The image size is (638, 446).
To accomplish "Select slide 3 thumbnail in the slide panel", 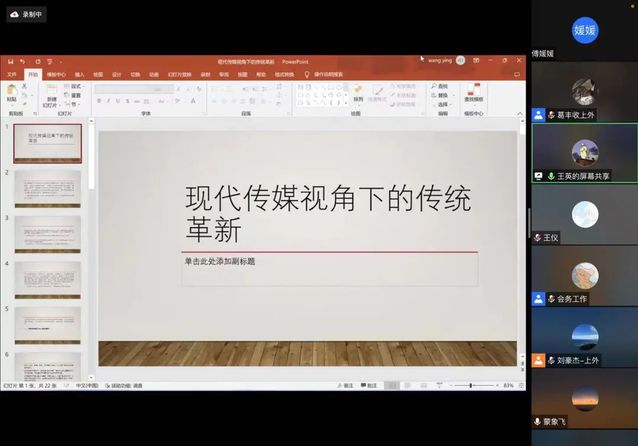I will [x=47, y=234].
